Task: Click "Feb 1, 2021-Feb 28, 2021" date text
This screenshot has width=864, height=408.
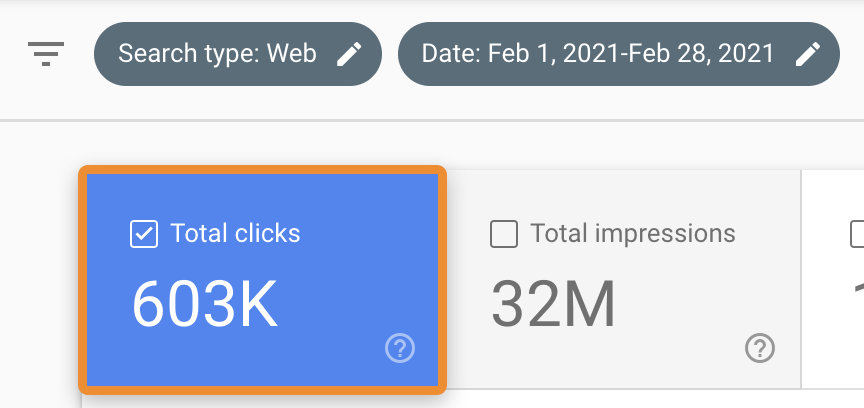Action: [x=632, y=54]
